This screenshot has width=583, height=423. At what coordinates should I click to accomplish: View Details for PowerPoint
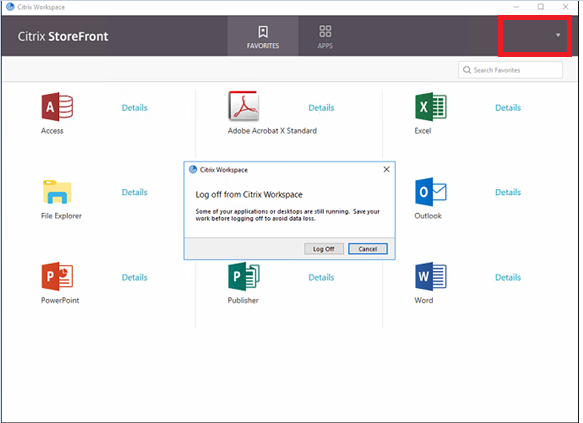[x=135, y=277]
